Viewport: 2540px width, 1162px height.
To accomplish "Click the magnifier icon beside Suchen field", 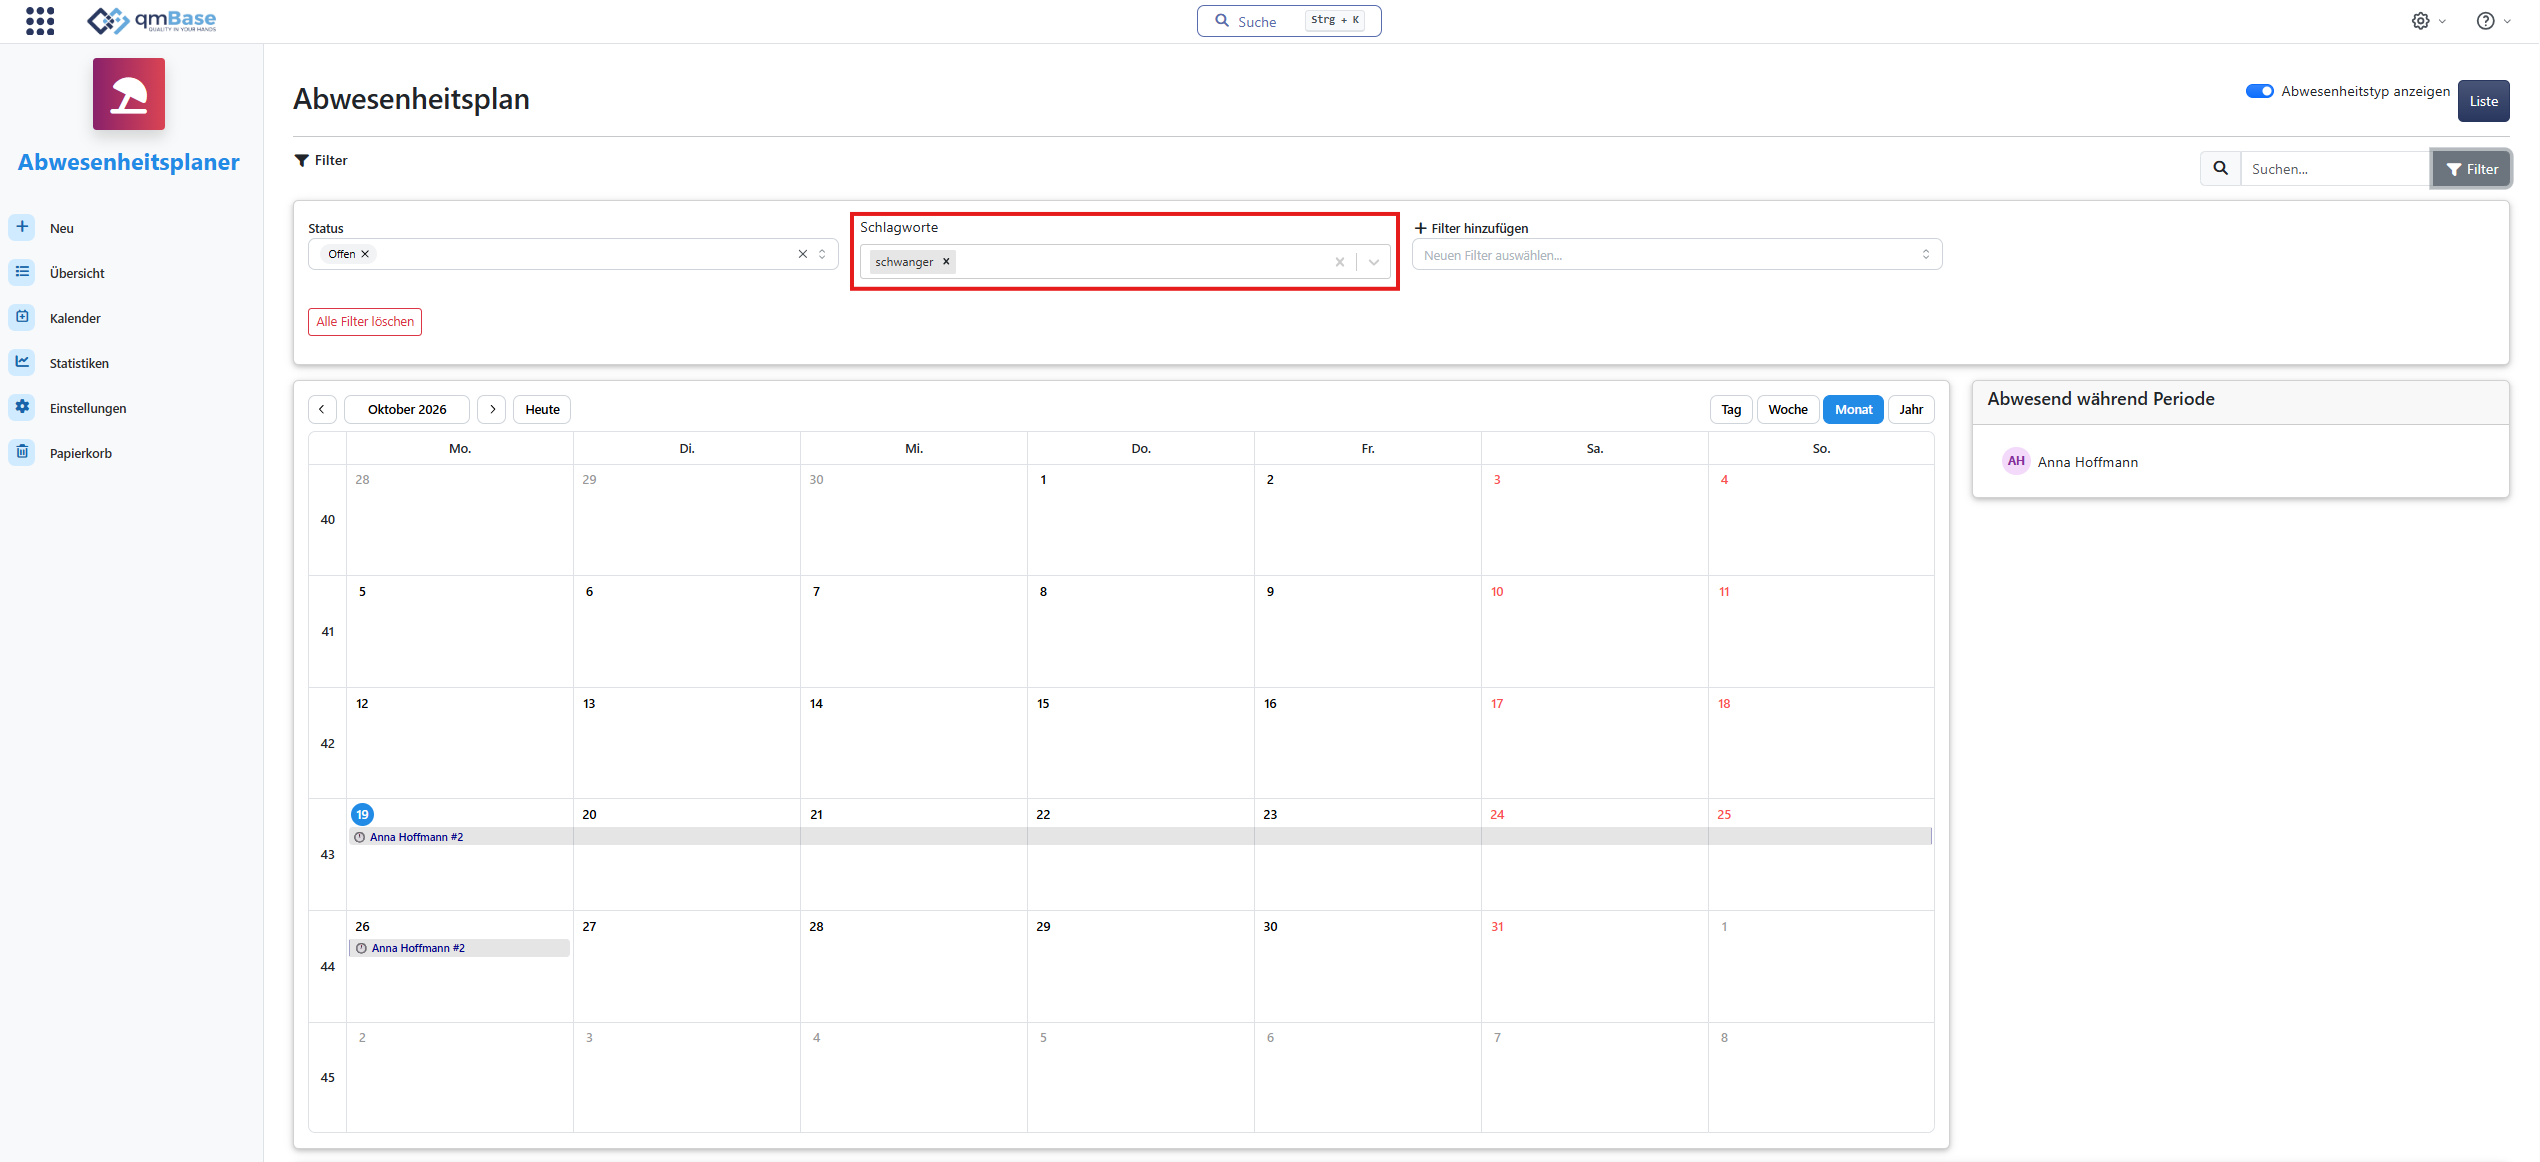I will [2220, 169].
